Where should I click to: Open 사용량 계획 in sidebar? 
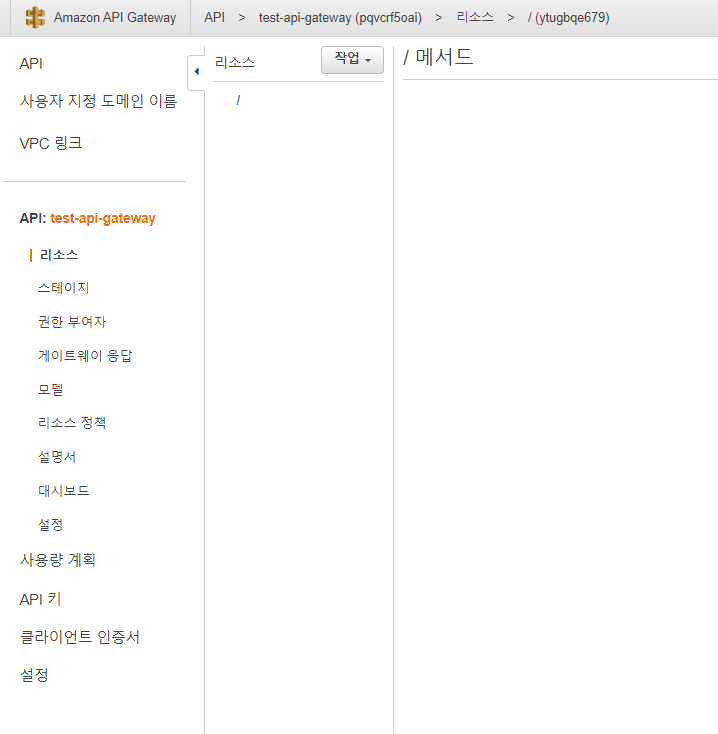[x=58, y=560]
